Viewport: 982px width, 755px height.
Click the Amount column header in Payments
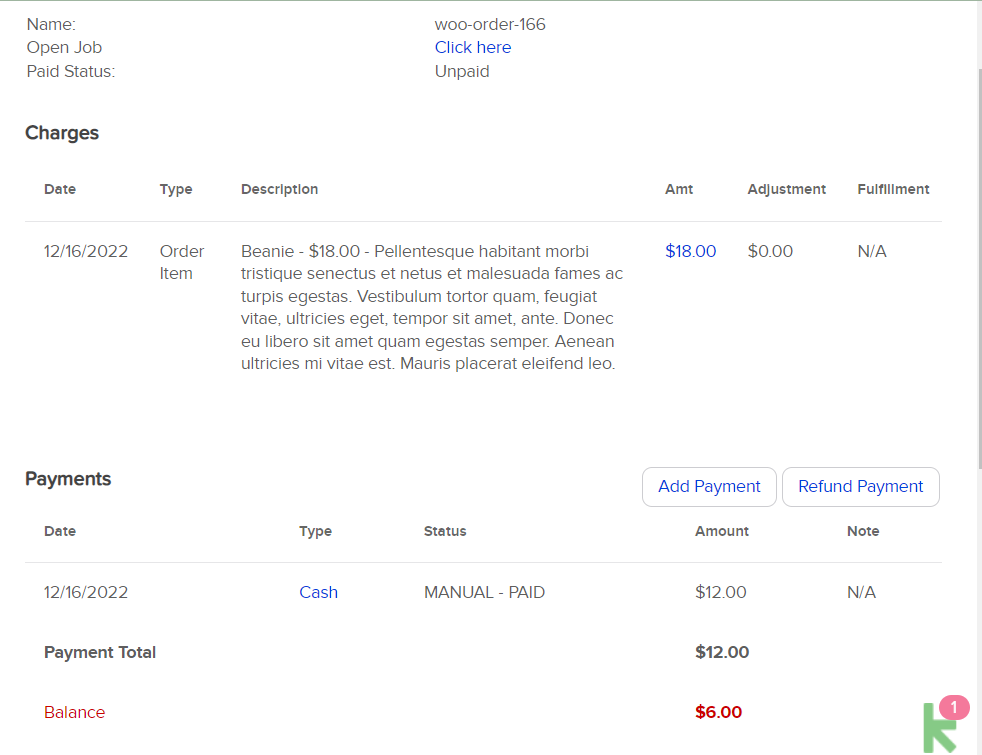721,531
